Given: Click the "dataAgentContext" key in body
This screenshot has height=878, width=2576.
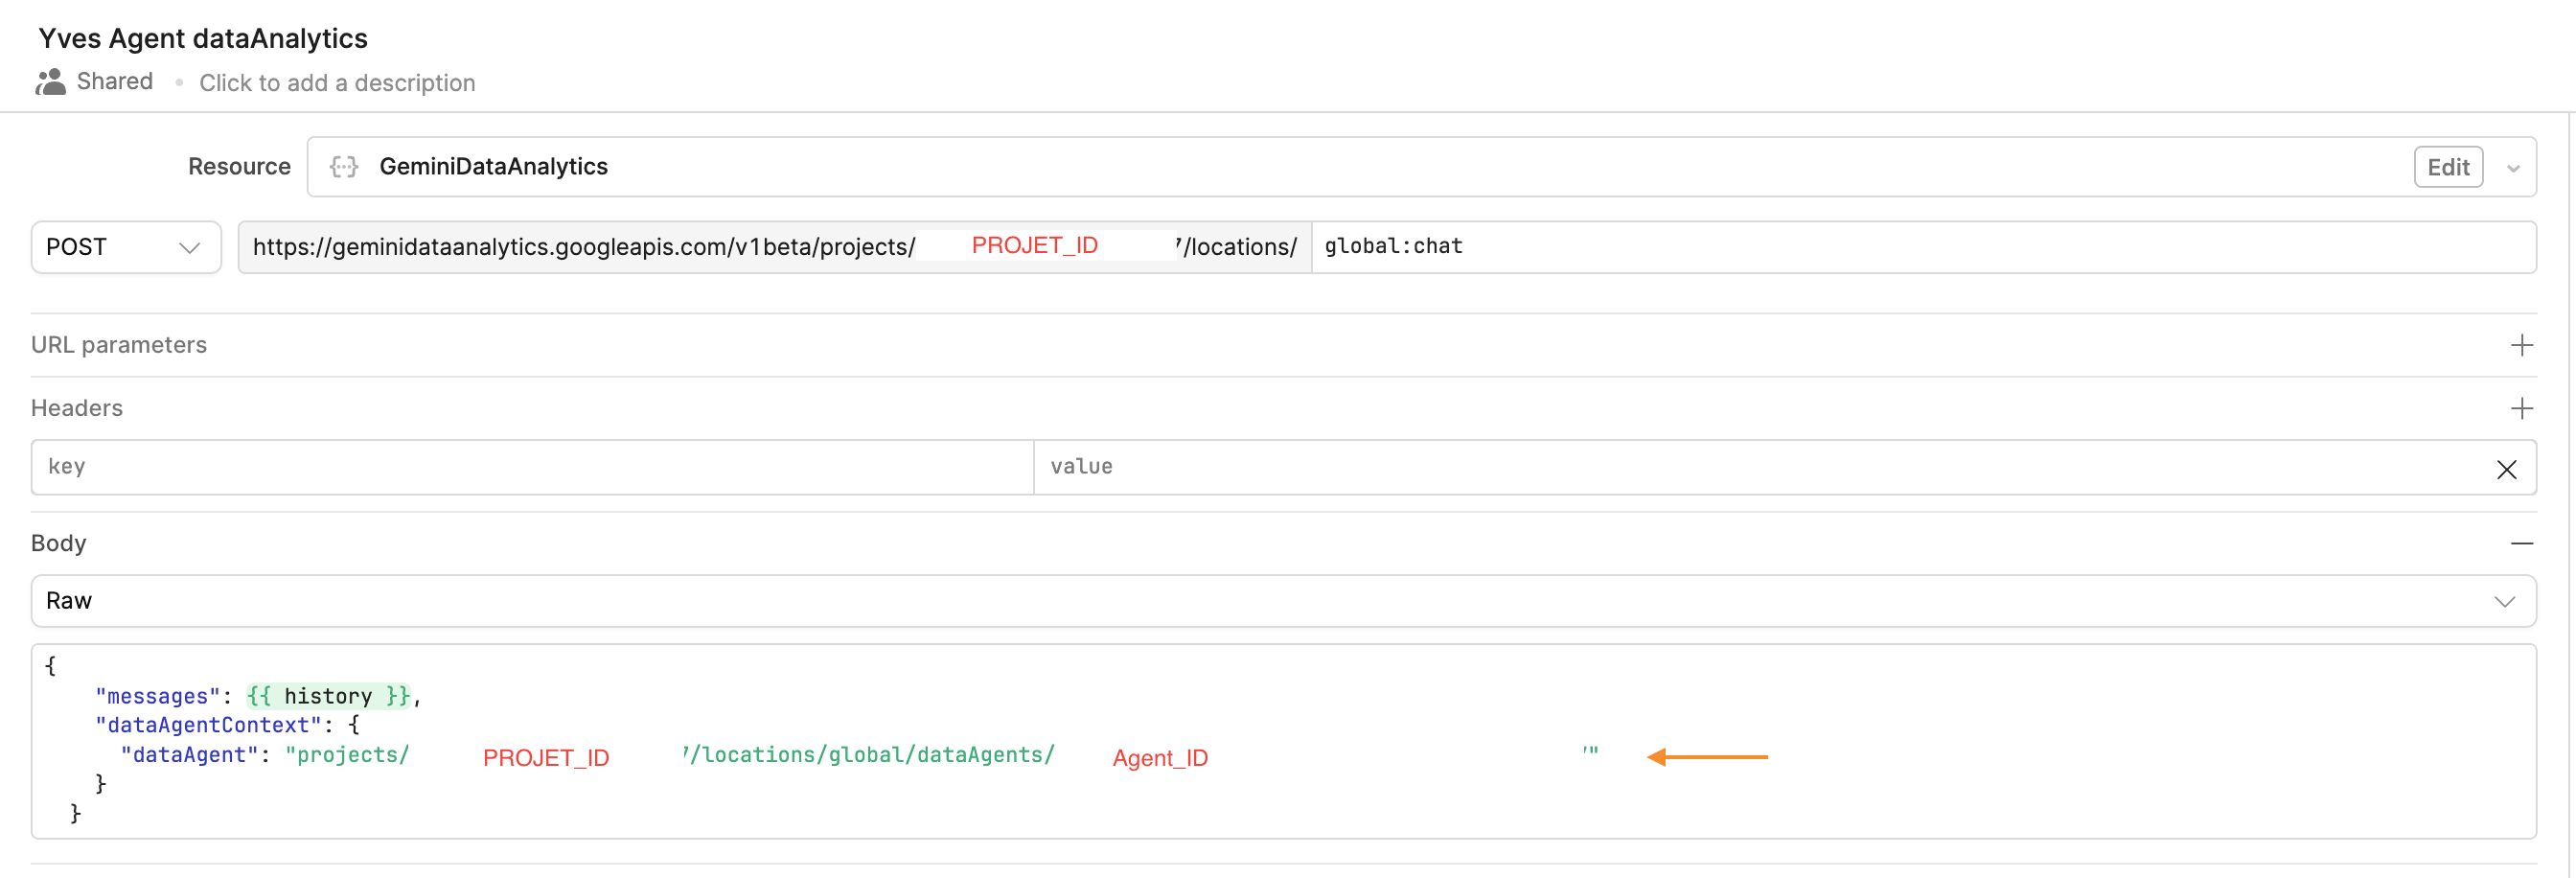Looking at the screenshot, I should 208,725.
